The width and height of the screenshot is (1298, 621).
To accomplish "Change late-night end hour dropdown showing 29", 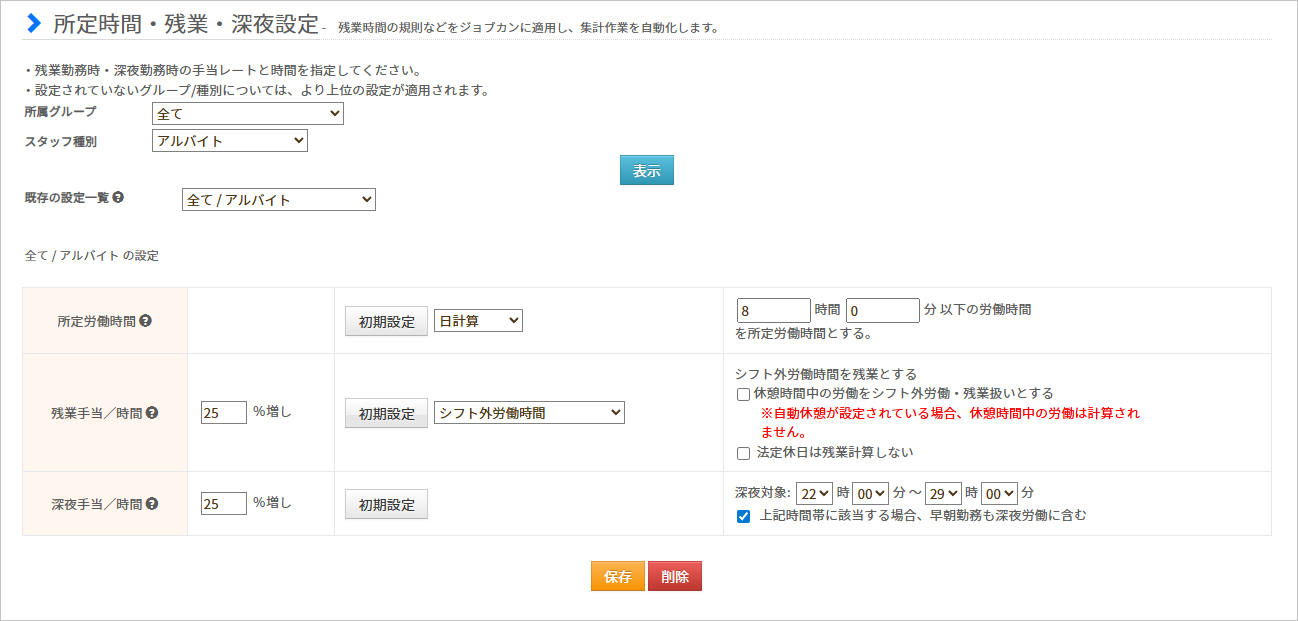I will [943, 493].
